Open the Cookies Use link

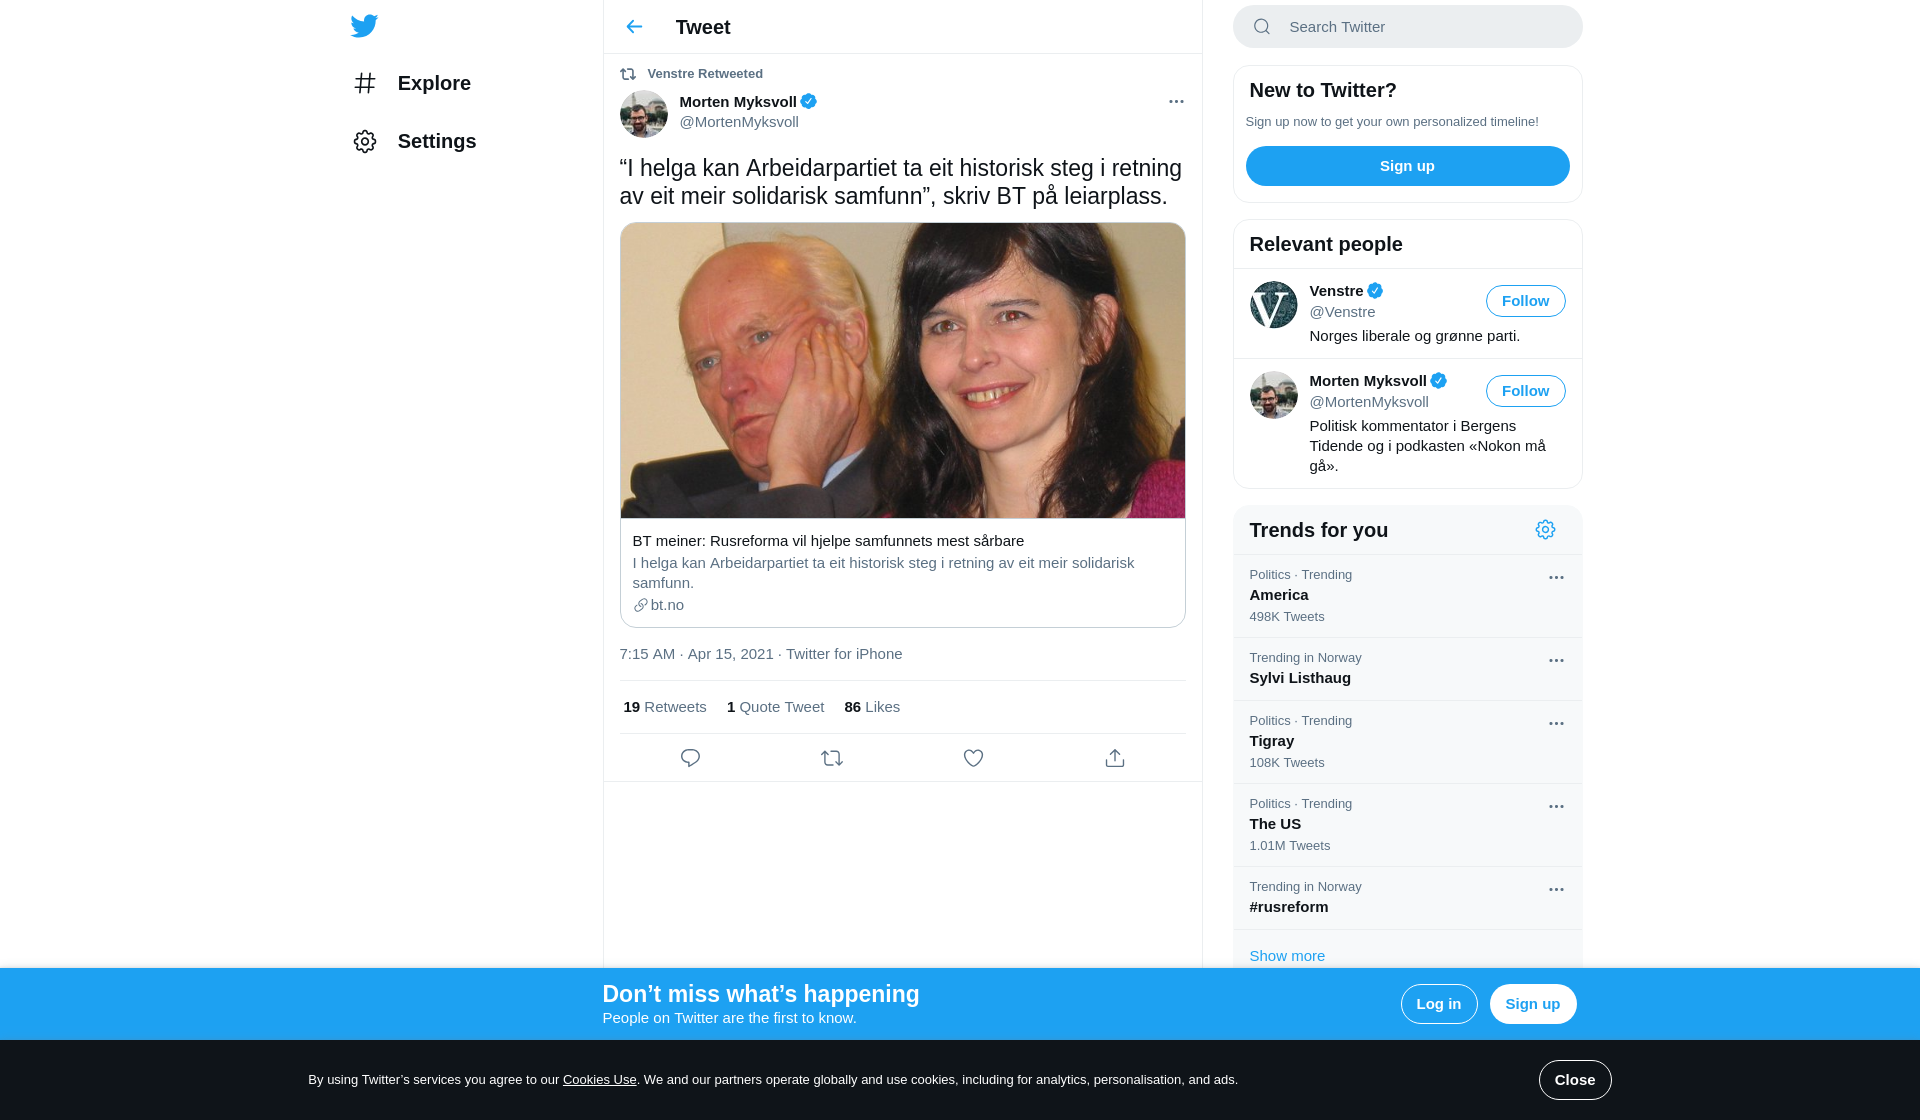click(599, 1080)
